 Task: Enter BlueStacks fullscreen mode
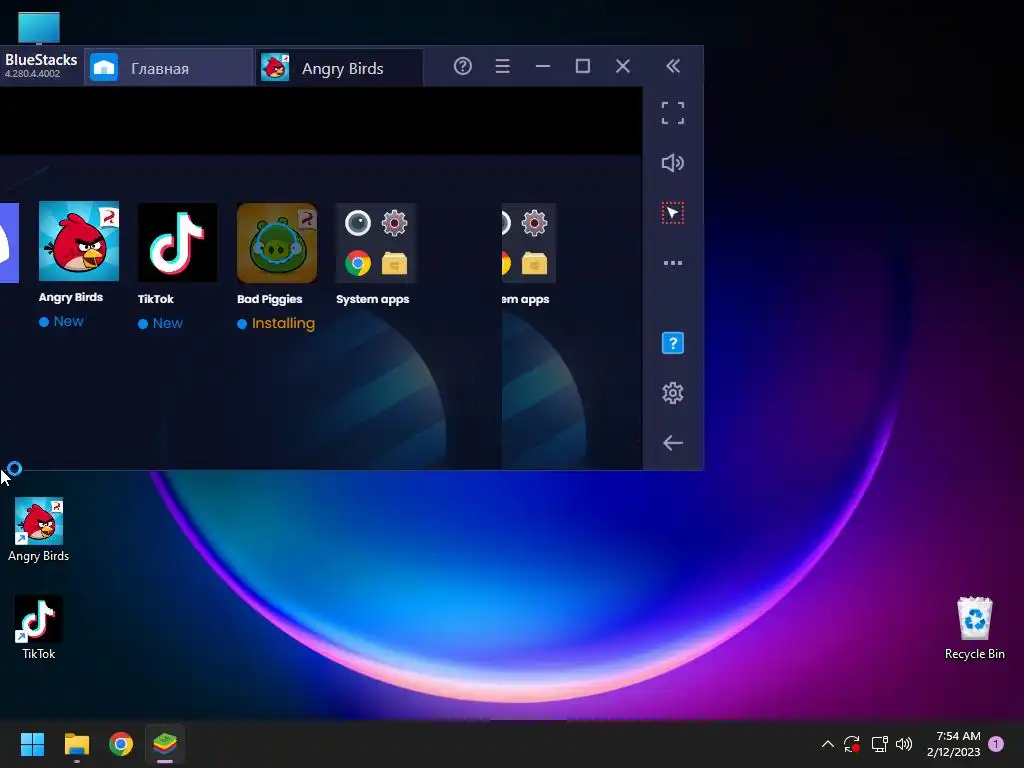coord(673,112)
